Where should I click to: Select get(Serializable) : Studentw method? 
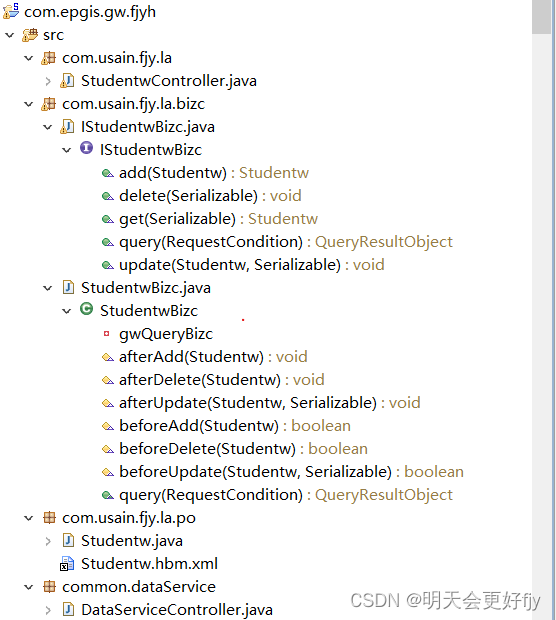point(218,219)
